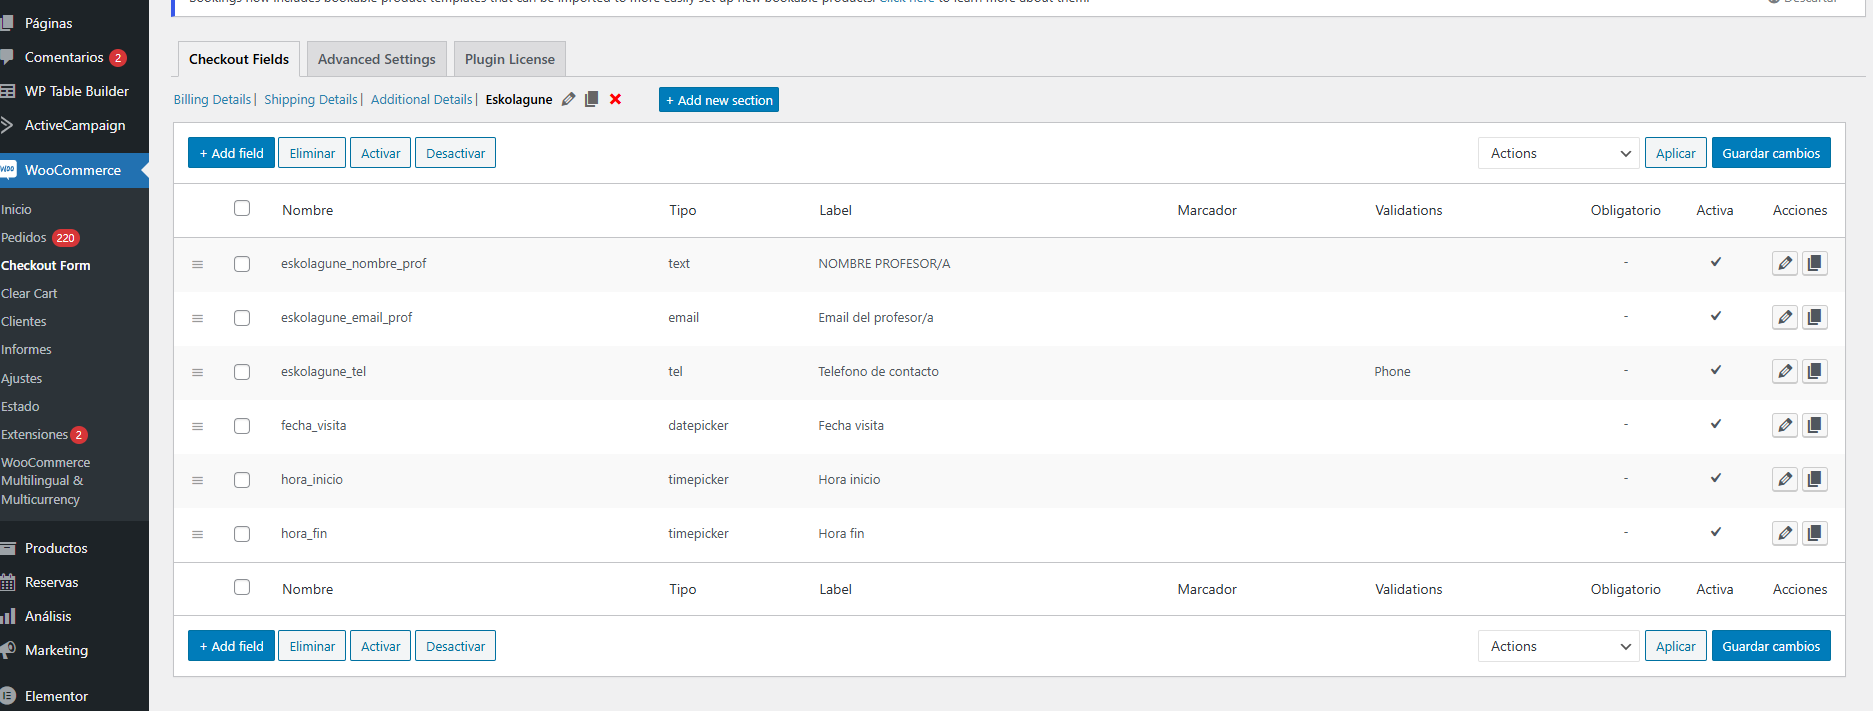Check eskolagune_nombre_prof row checkbox
1873x711 pixels.
(242, 264)
